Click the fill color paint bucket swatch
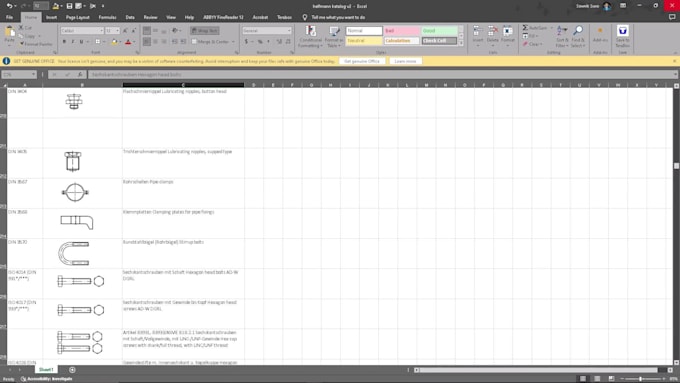680x383 pixels. (114, 42)
